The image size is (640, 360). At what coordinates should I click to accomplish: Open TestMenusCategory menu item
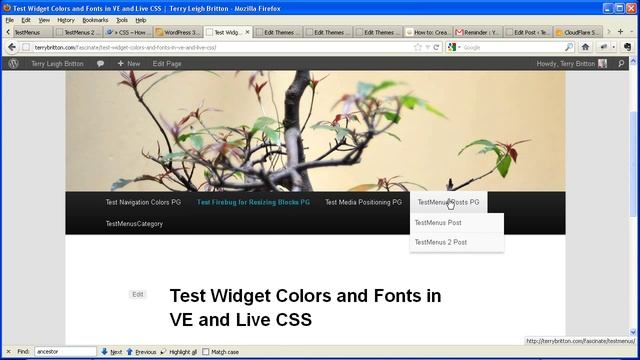pos(134,224)
